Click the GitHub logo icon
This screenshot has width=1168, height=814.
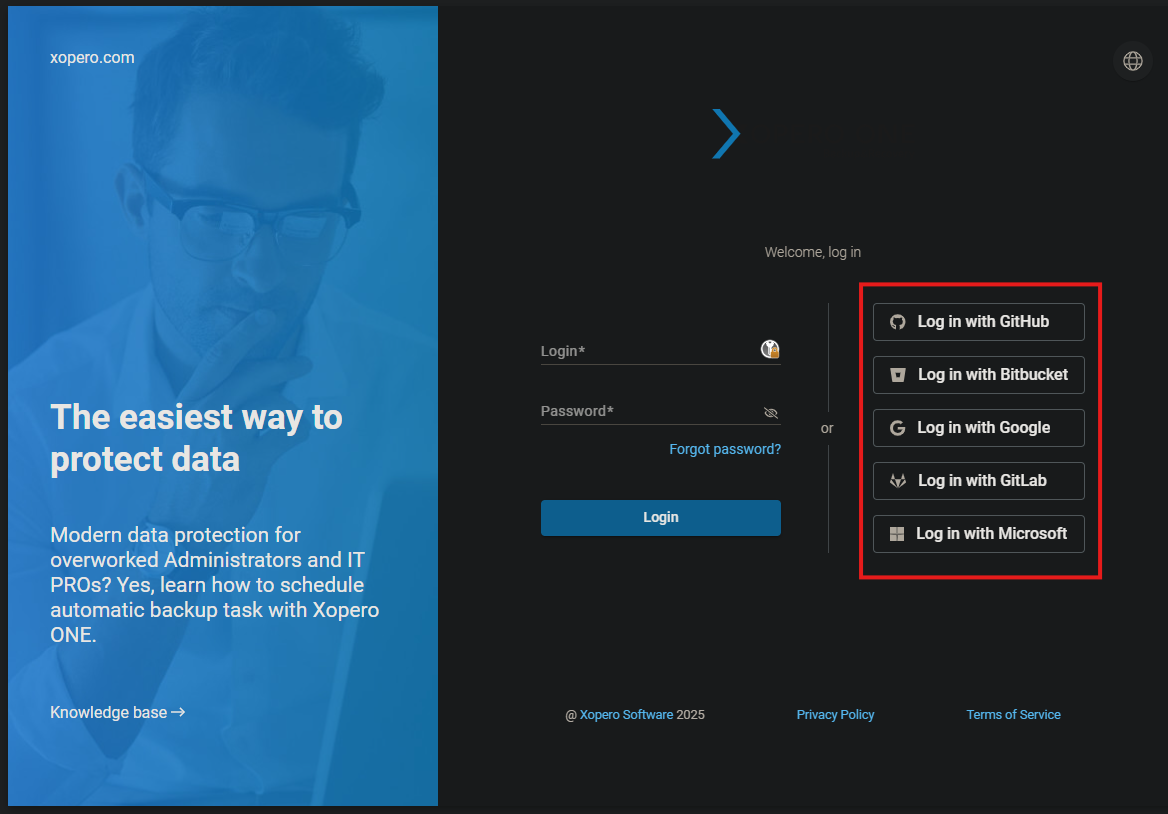coord(898,322)
